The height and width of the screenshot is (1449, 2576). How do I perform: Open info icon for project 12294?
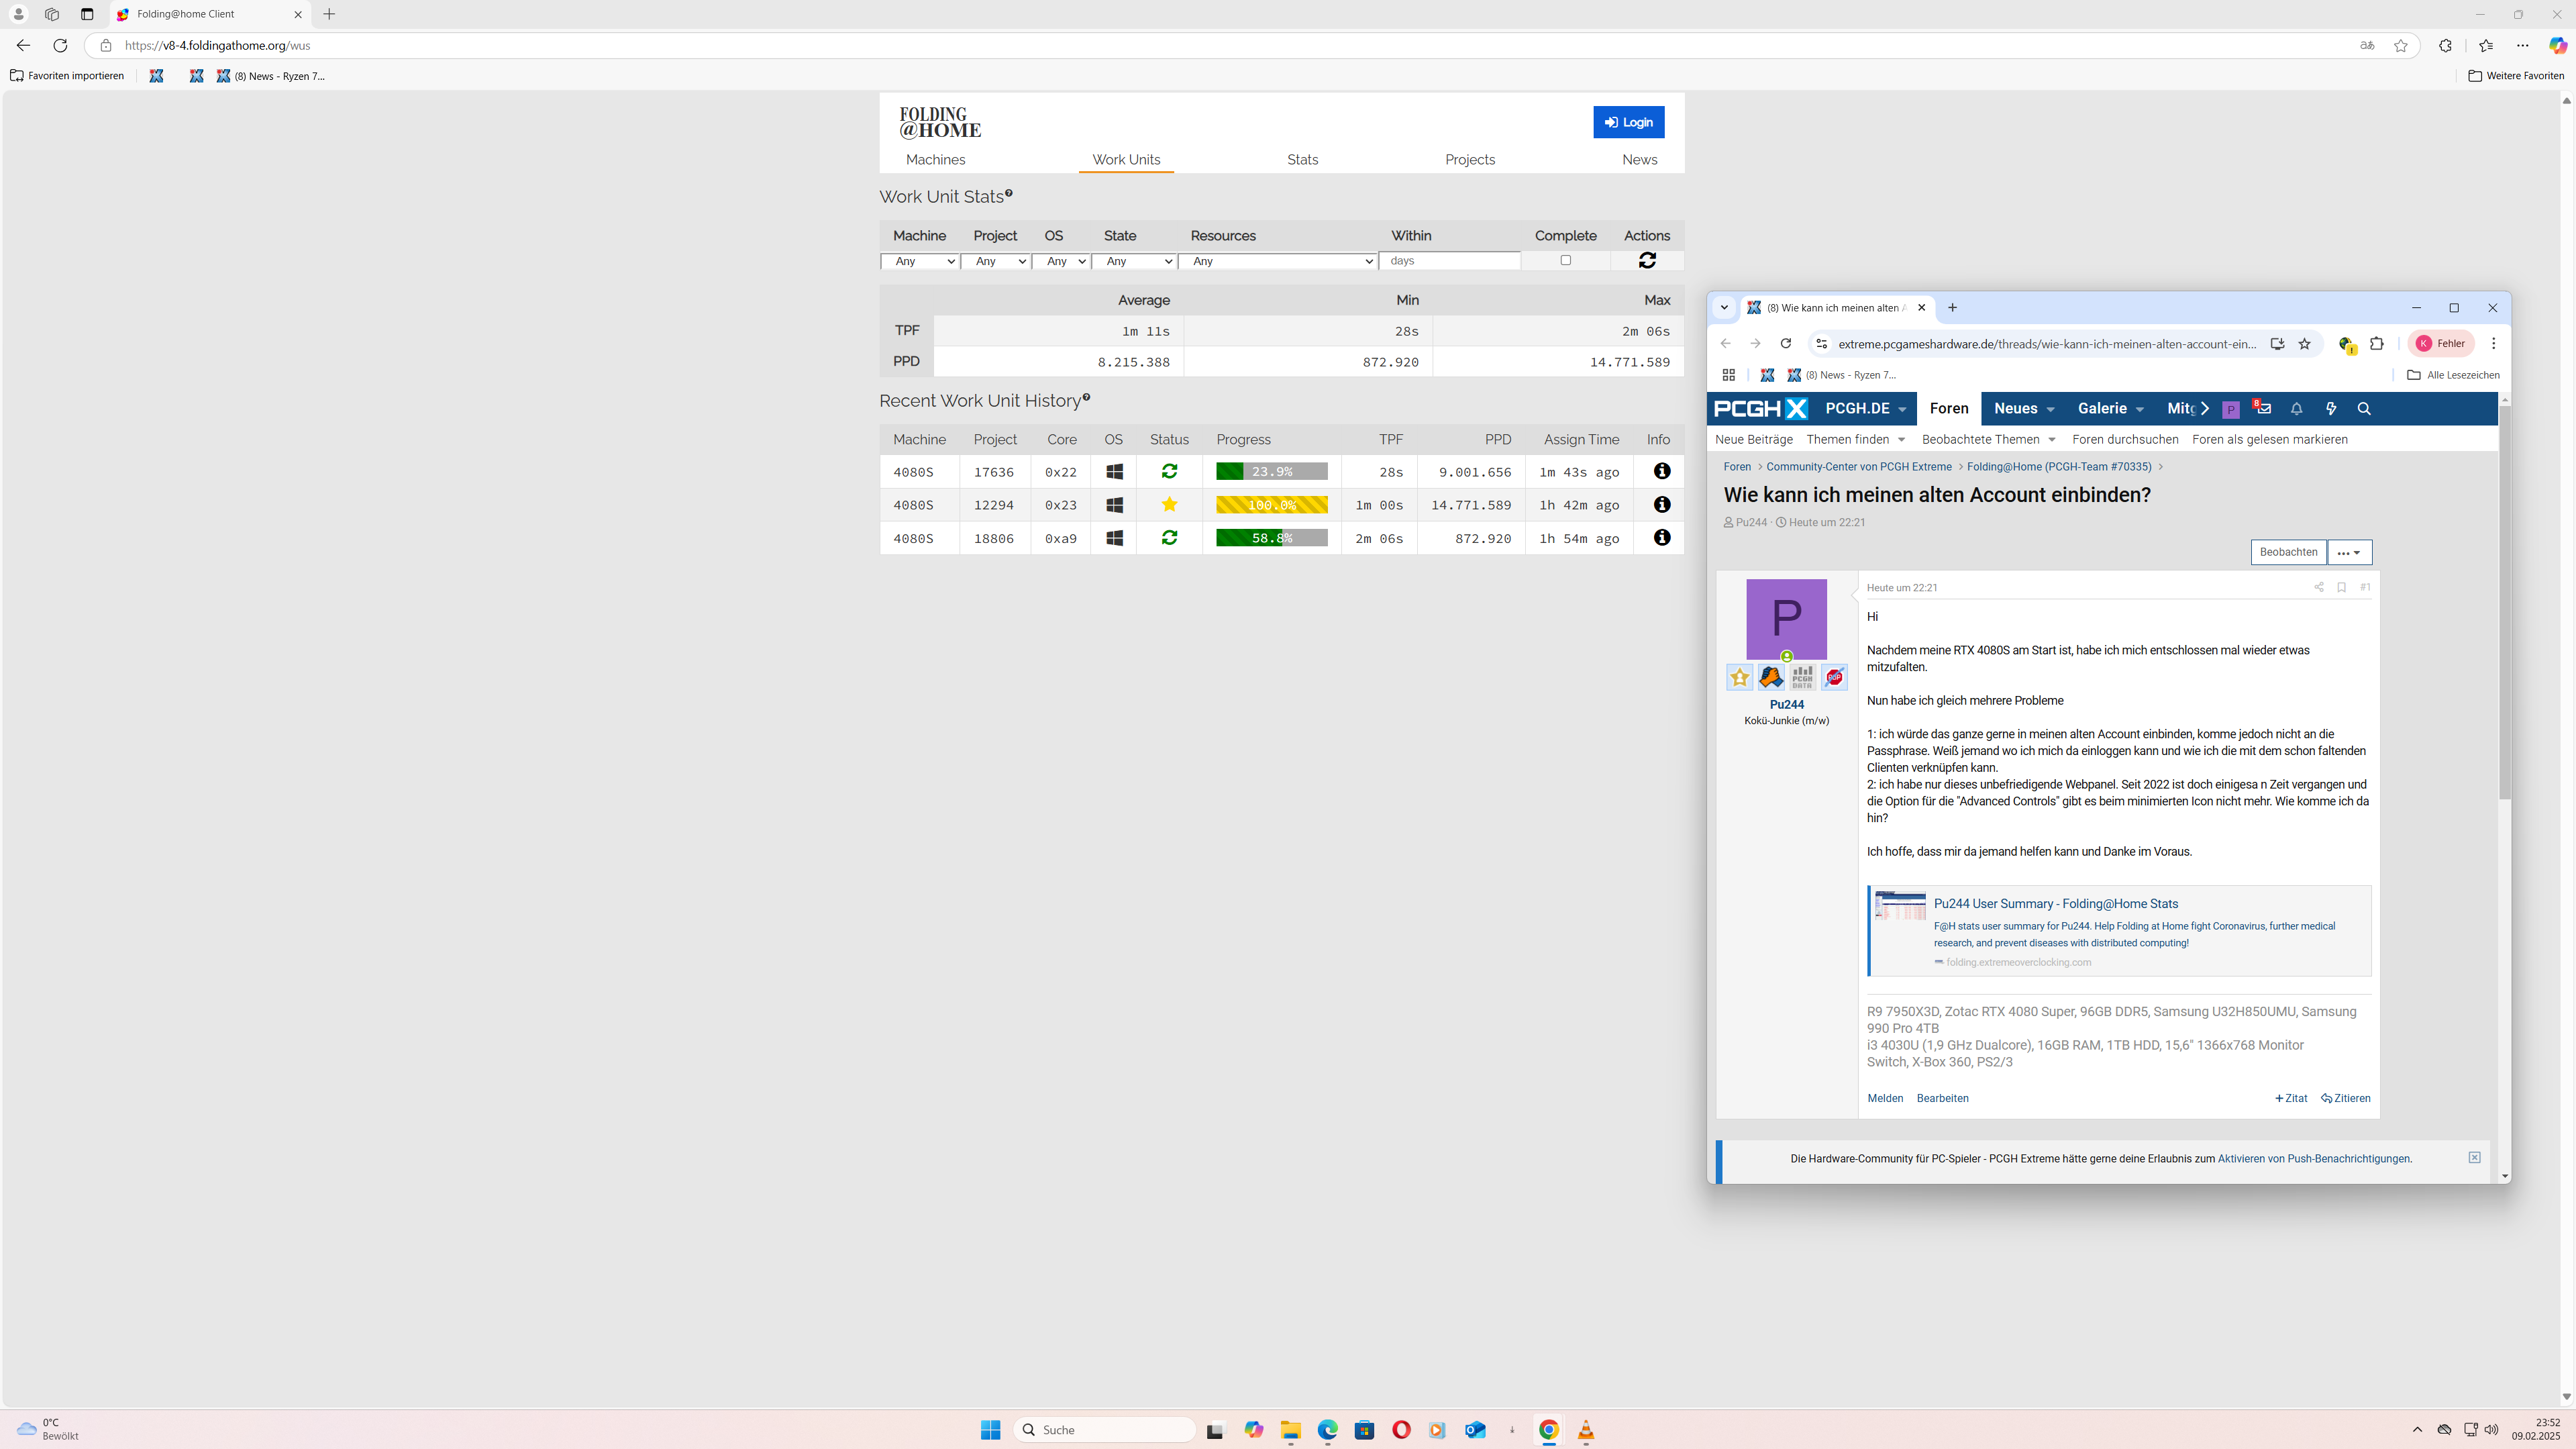coord(1661,504)
